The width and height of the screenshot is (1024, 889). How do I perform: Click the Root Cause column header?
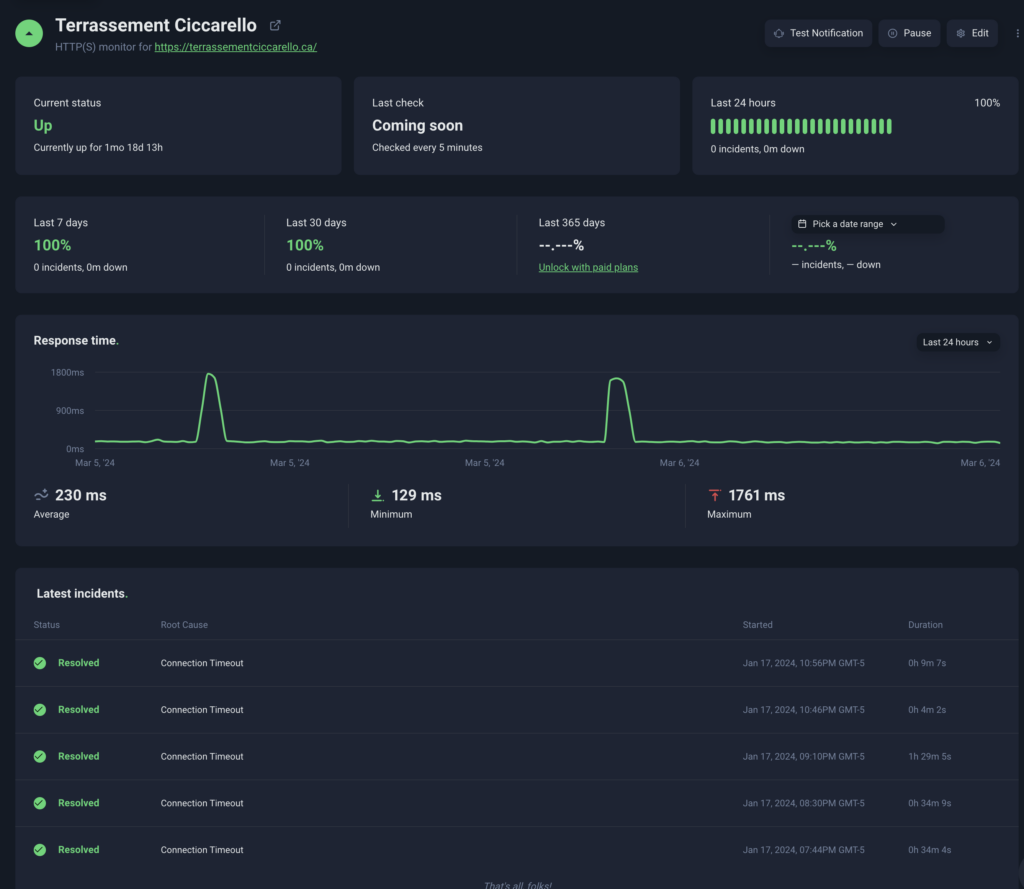(x=184, y=625)
